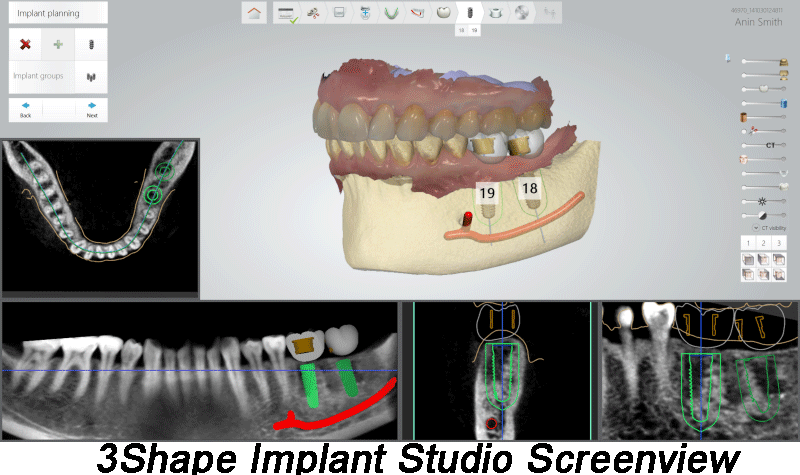This screenshot has width=800, height=475.
Task: Select implant label 19 in 3D view
Action: click(x=487, y=193)
